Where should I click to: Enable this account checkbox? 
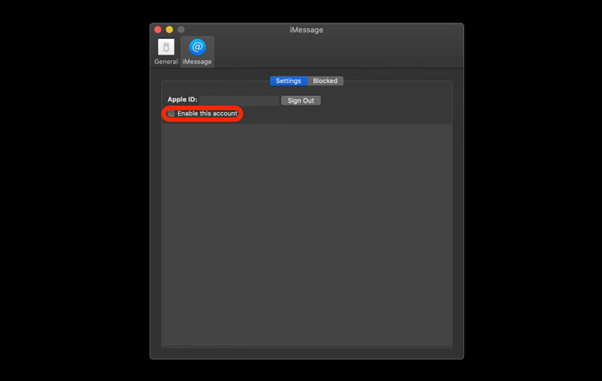[171, 114]
